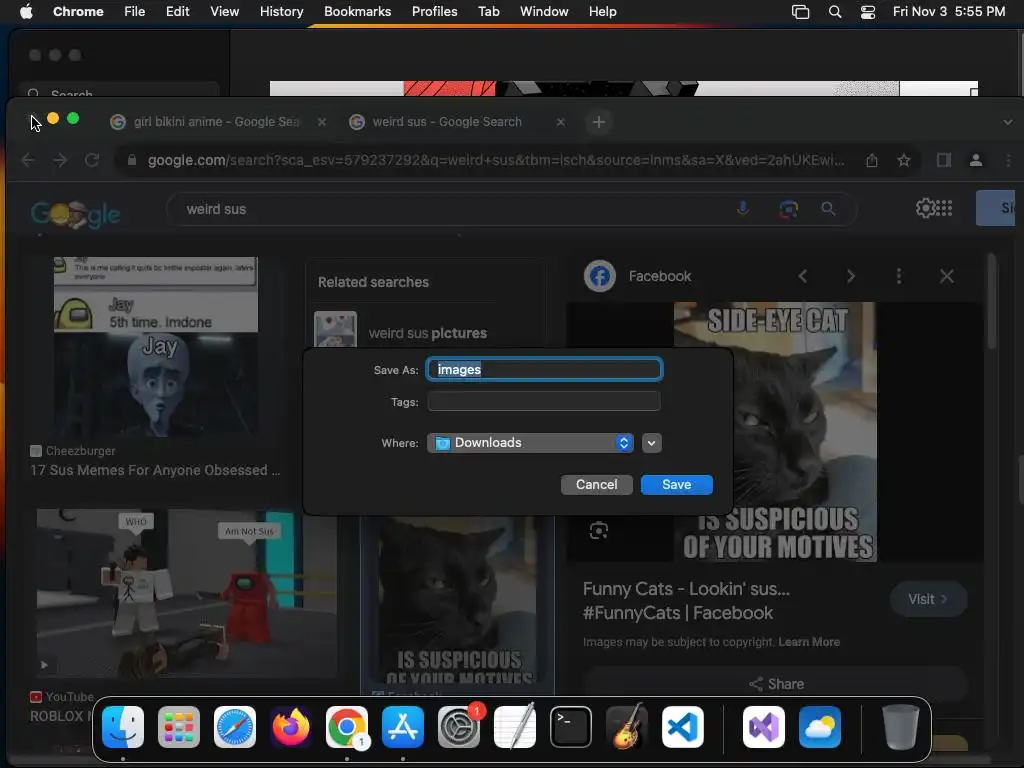
Task: Open Launchpad from the Dock
Action: pyautogui.click(x=179, y=727)
